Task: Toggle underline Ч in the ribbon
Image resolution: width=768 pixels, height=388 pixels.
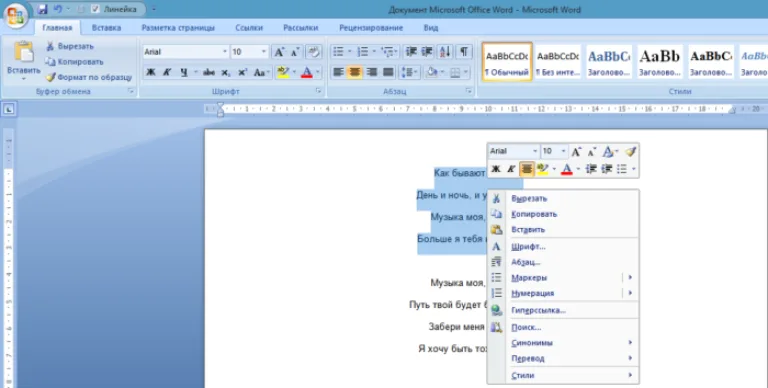Action: 184,73
